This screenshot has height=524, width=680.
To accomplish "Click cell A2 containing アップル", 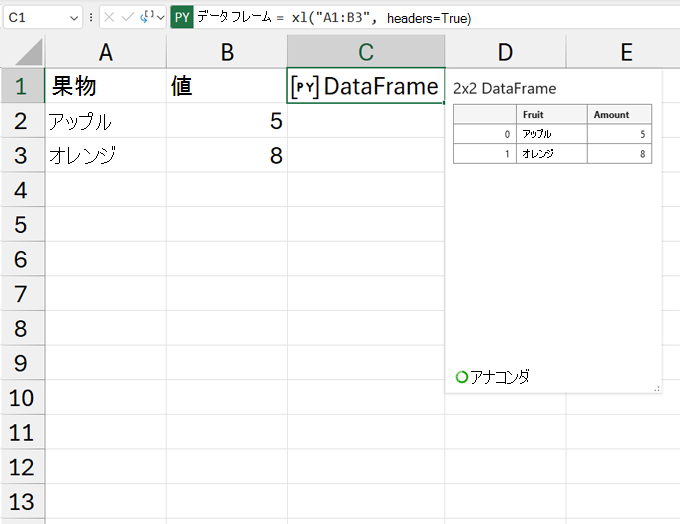I will click(105, 121).
